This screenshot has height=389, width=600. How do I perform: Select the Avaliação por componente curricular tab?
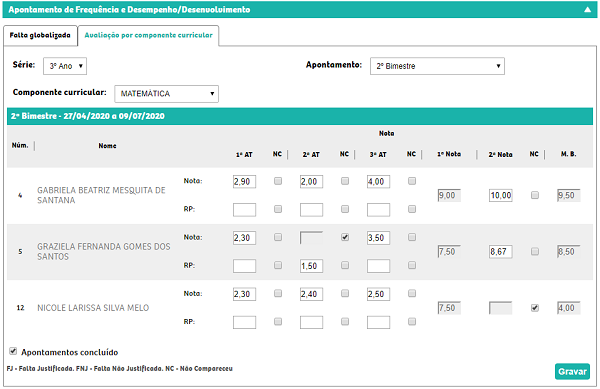148,36
